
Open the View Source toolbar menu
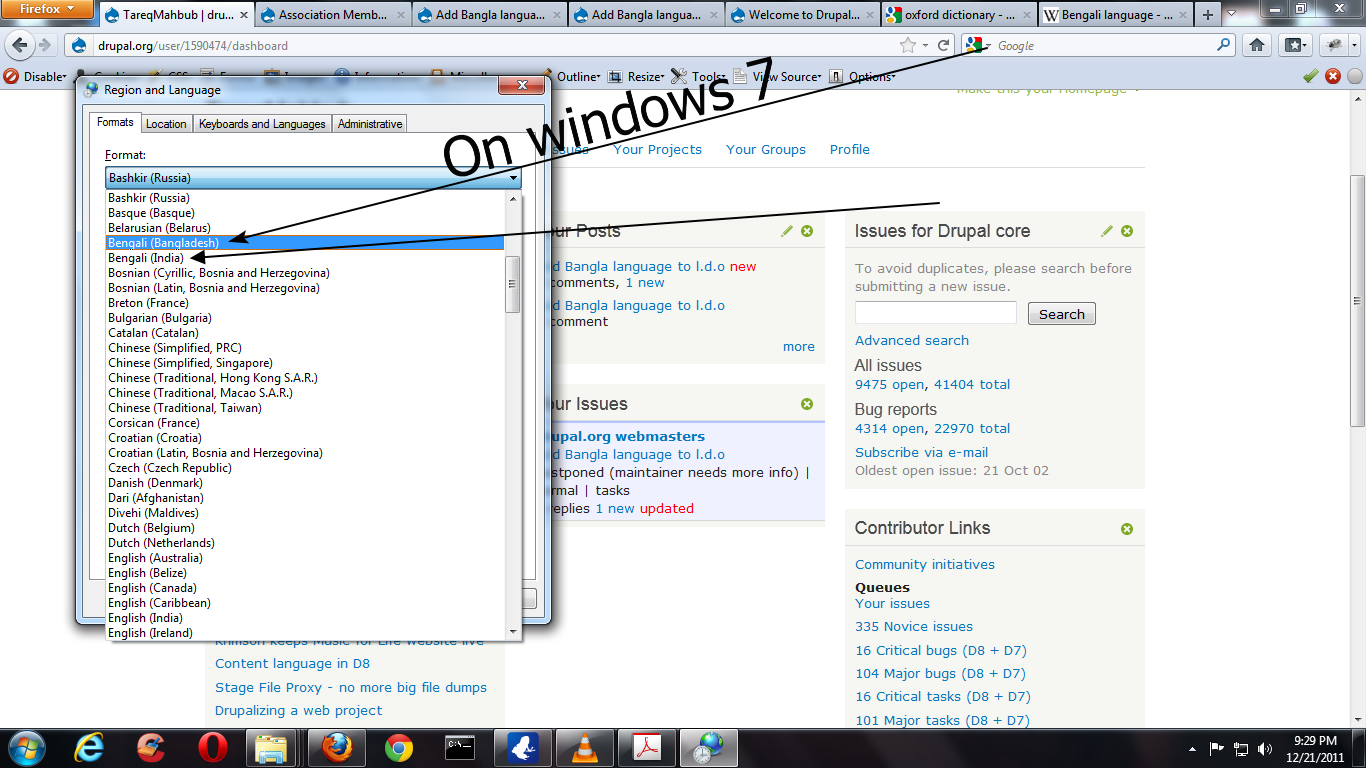pos(777,77)
